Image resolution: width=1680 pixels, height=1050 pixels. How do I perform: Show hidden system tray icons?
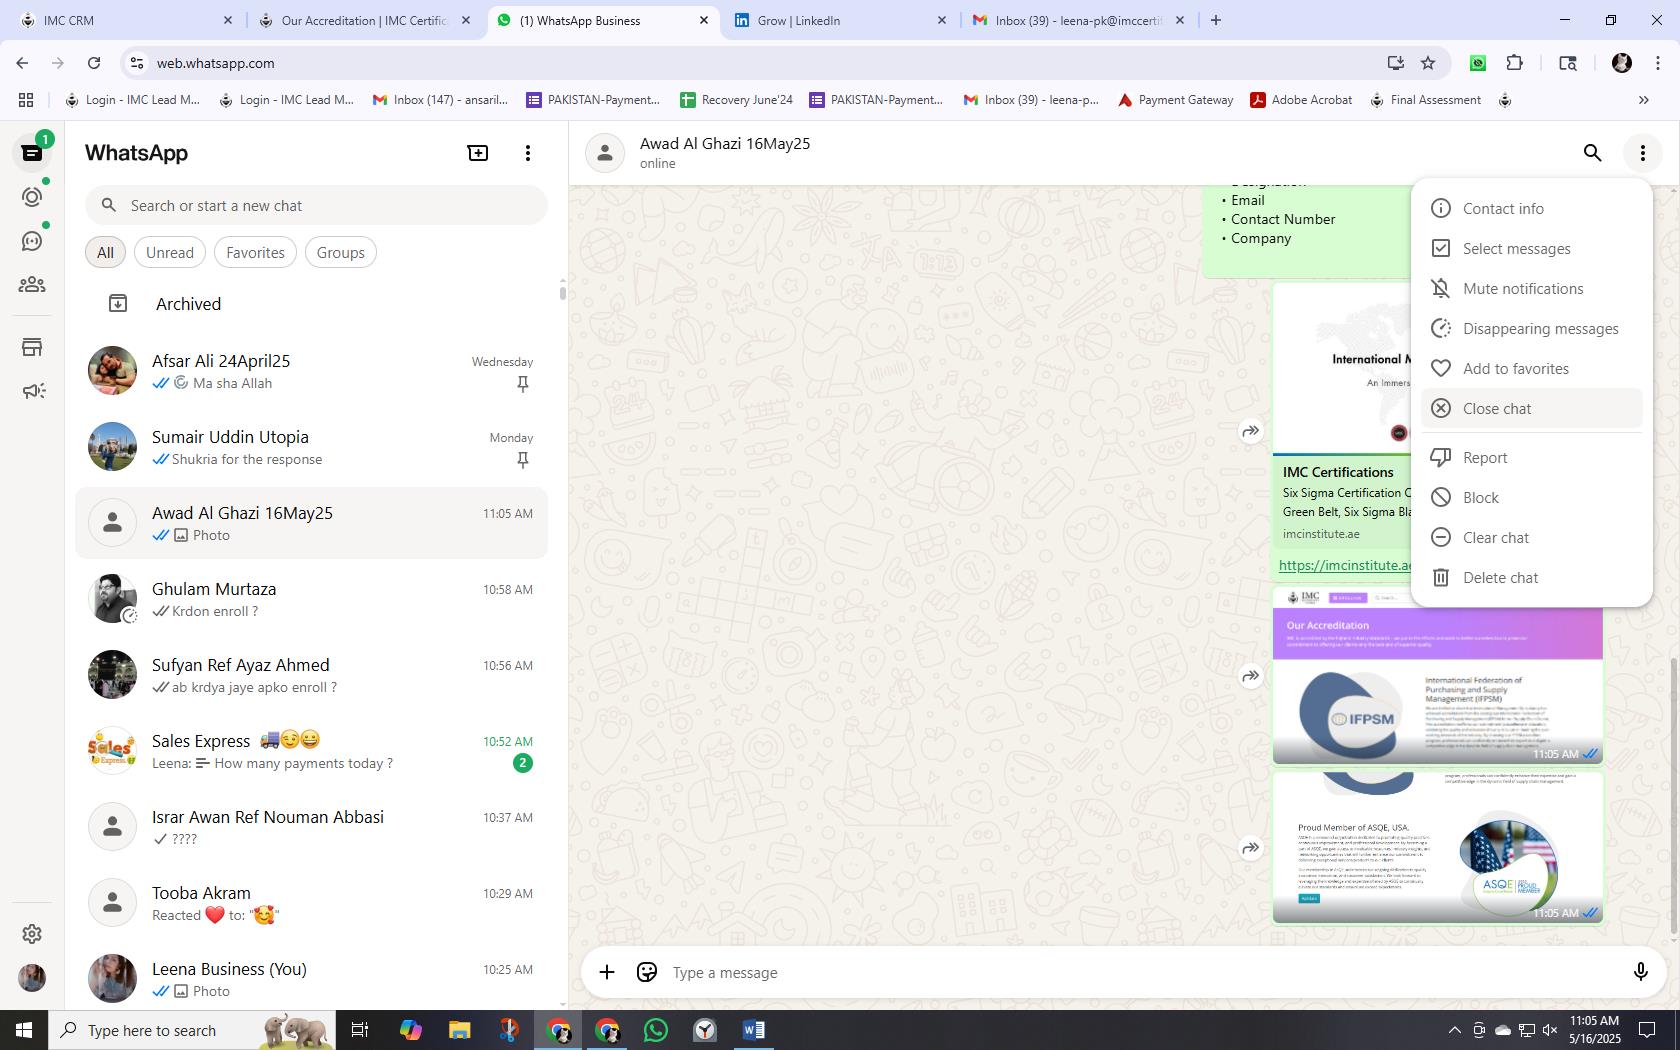pyautogui.click(x=1454, y=1030)
